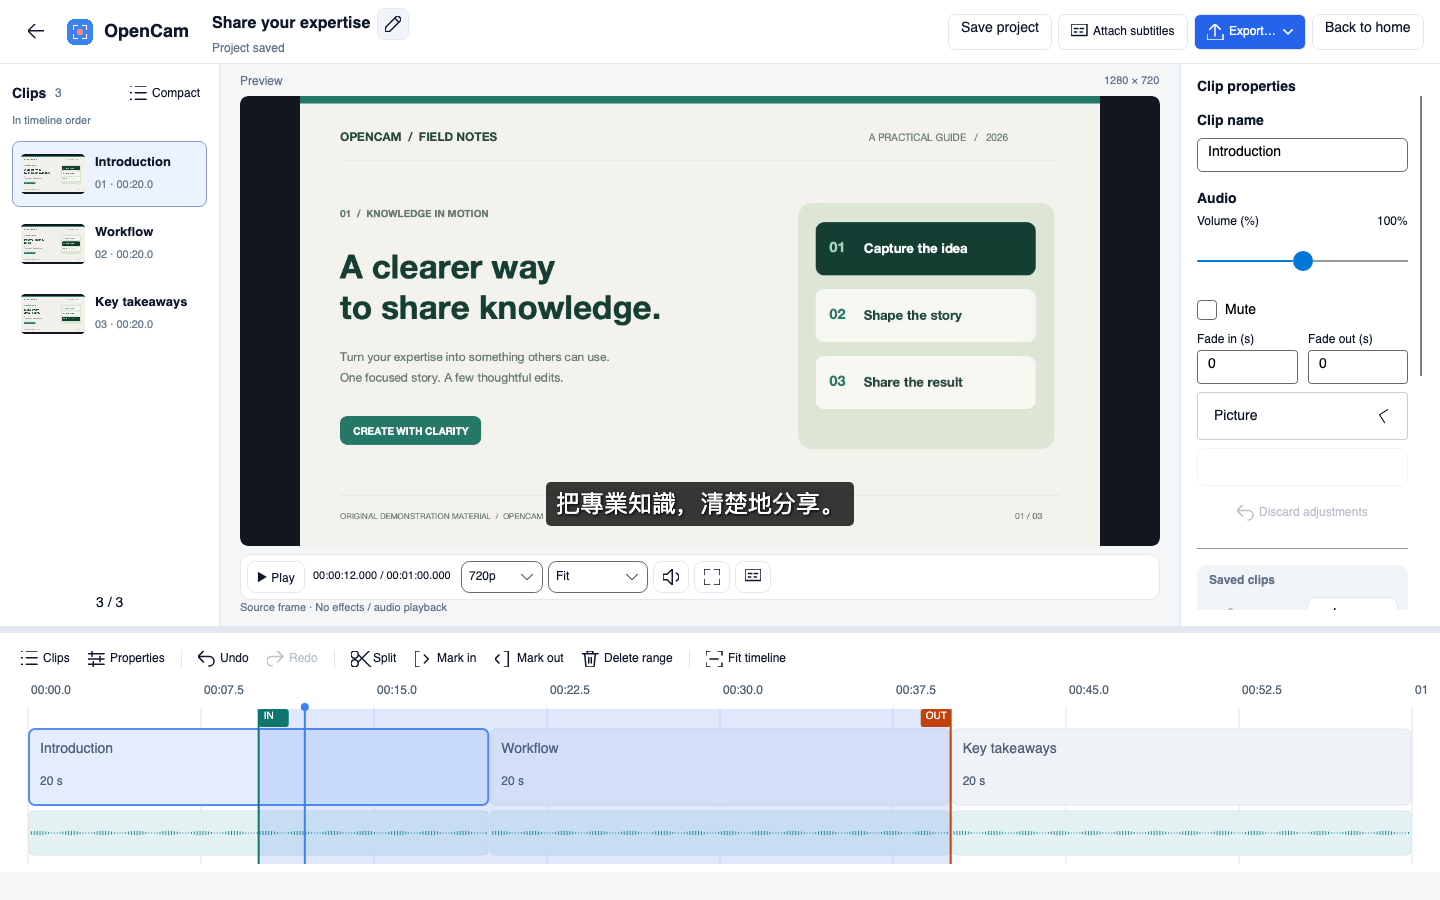Open Properties panel from timeline toolbar
This screenshot has width=1440, height=900.
pos(126,658)
